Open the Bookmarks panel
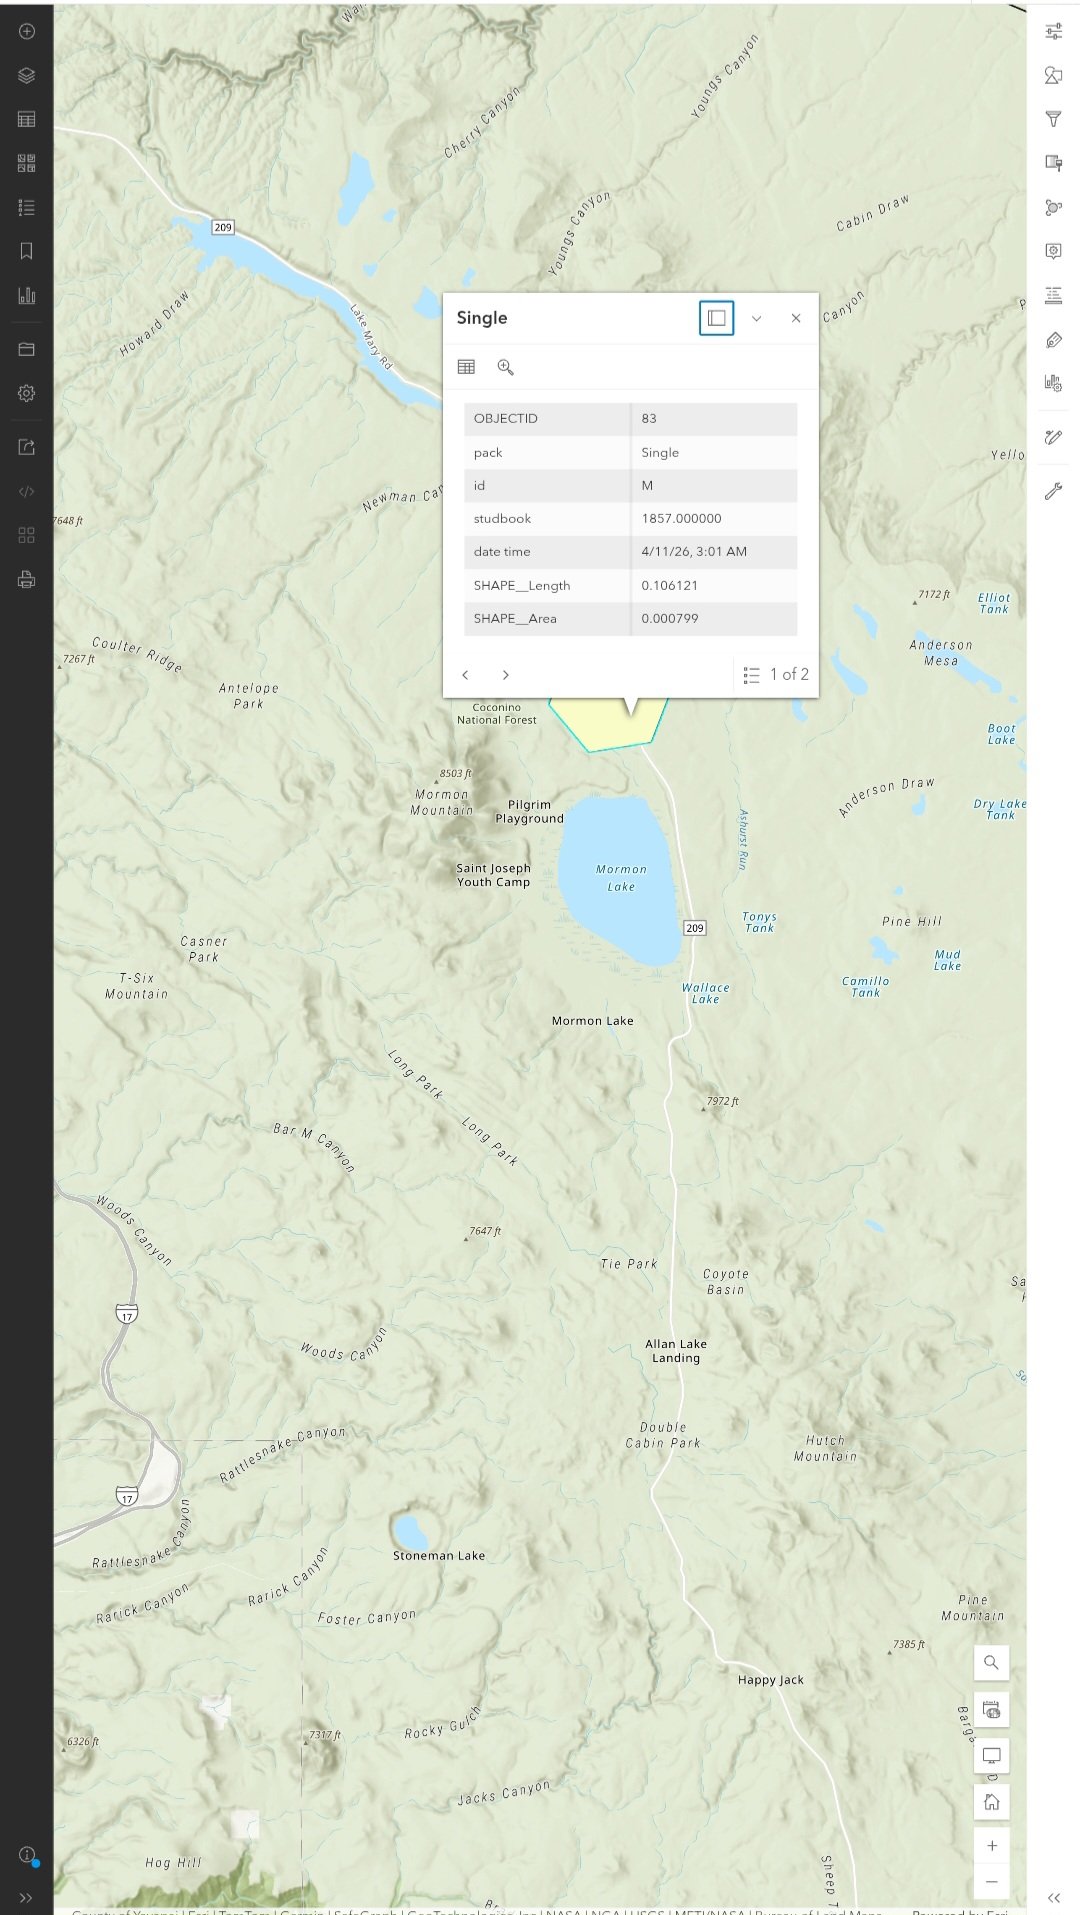 point(27,251)
